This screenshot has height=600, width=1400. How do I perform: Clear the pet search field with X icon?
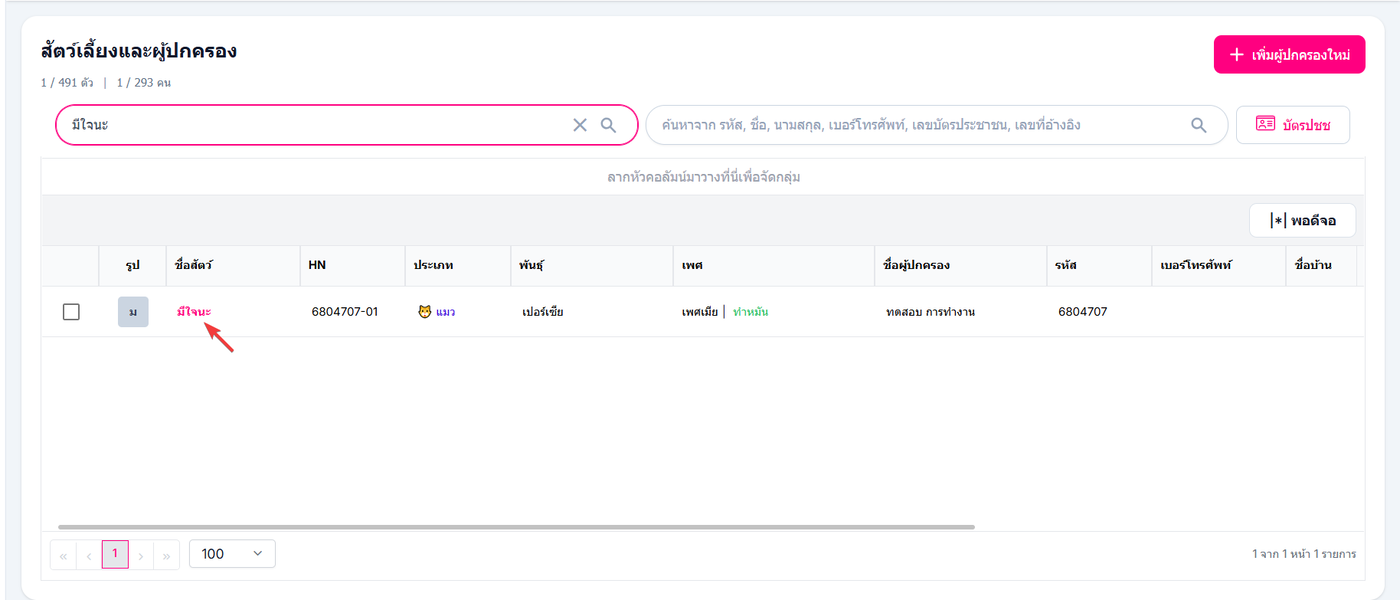click(x=580, y=125)
